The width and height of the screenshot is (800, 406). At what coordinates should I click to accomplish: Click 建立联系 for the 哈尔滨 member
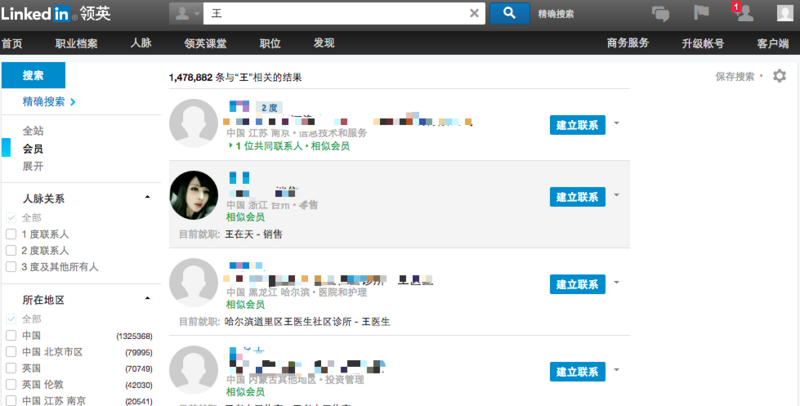pos(578,284)
